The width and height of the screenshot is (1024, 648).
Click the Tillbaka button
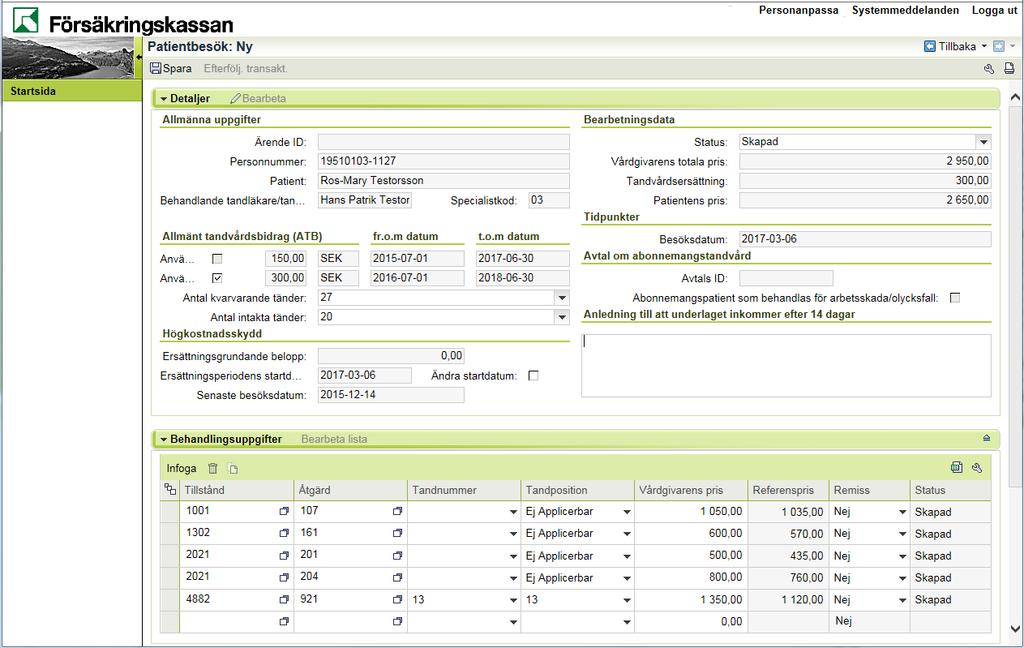coord(957,46)
